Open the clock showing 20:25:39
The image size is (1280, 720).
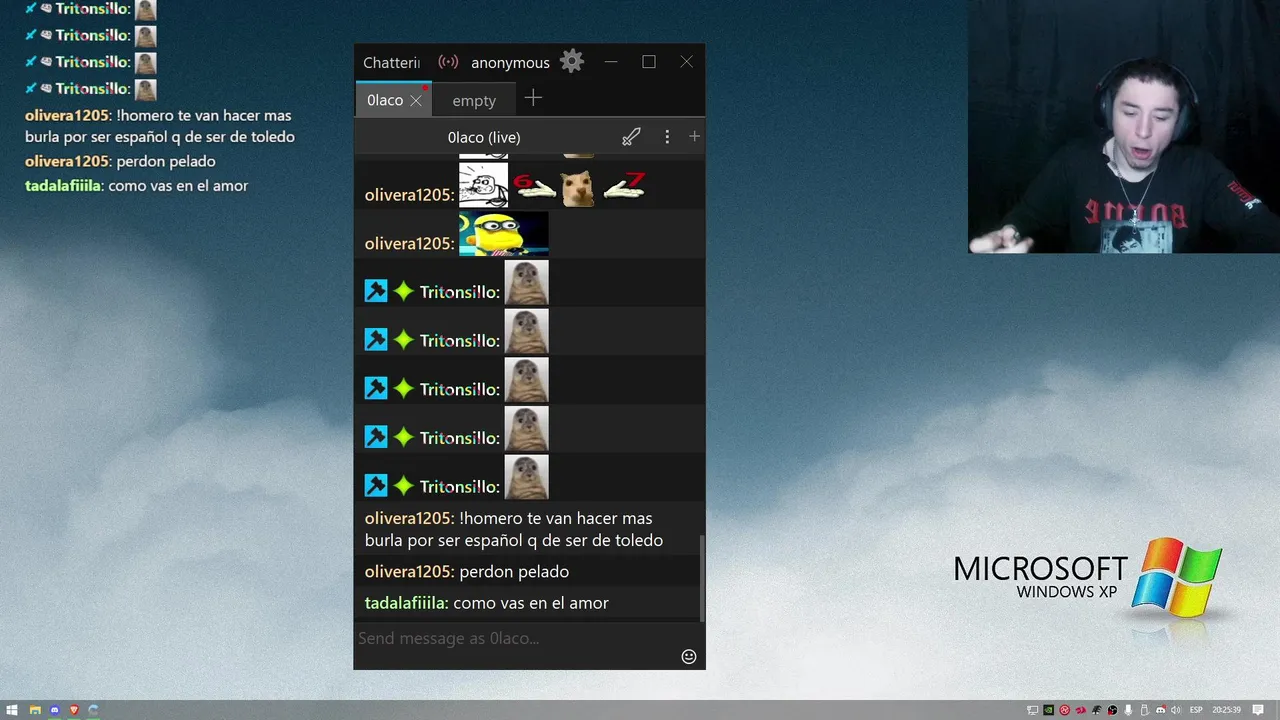point(1226,710)
